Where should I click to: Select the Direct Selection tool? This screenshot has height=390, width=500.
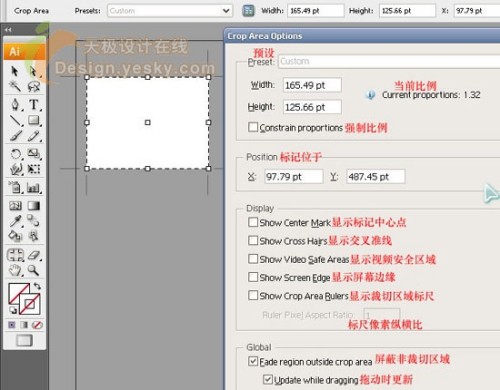[x=34, y=71]
